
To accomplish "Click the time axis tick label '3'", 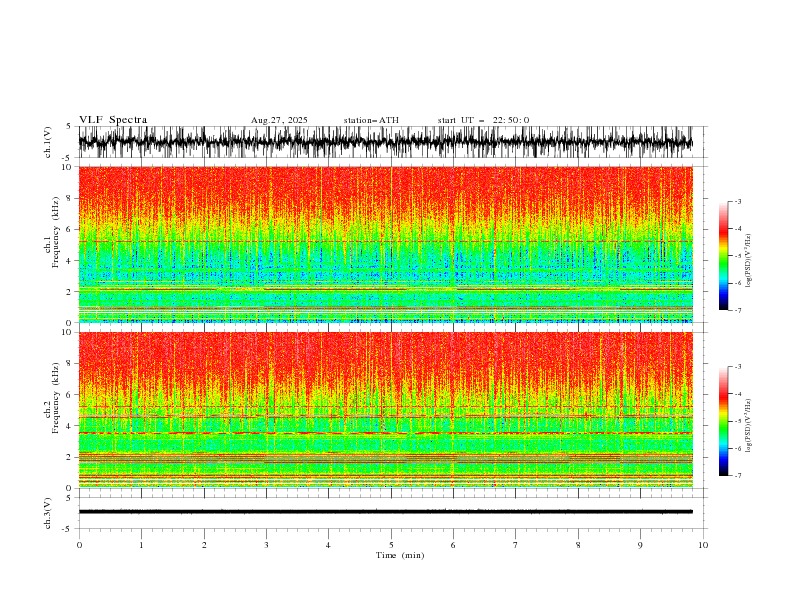I will 266,545.
